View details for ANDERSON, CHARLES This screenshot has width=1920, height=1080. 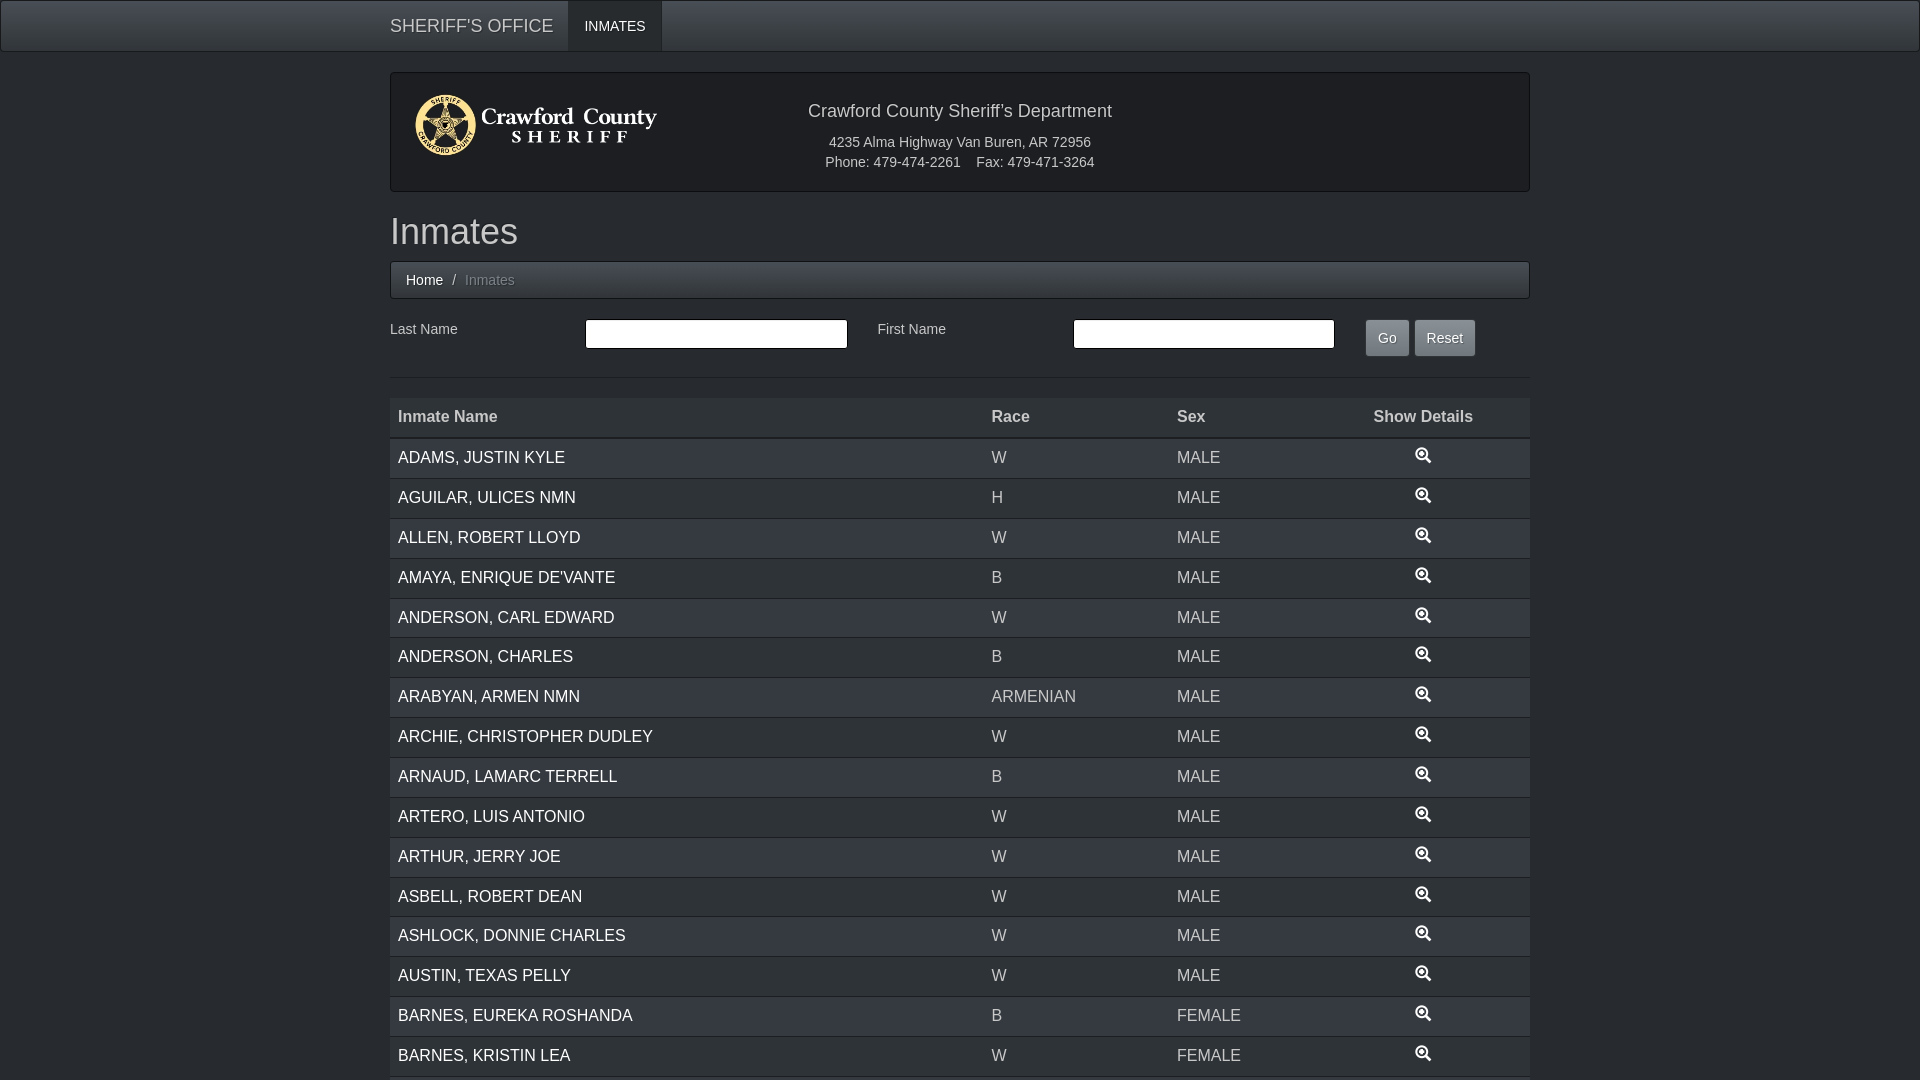point(1422,655)
